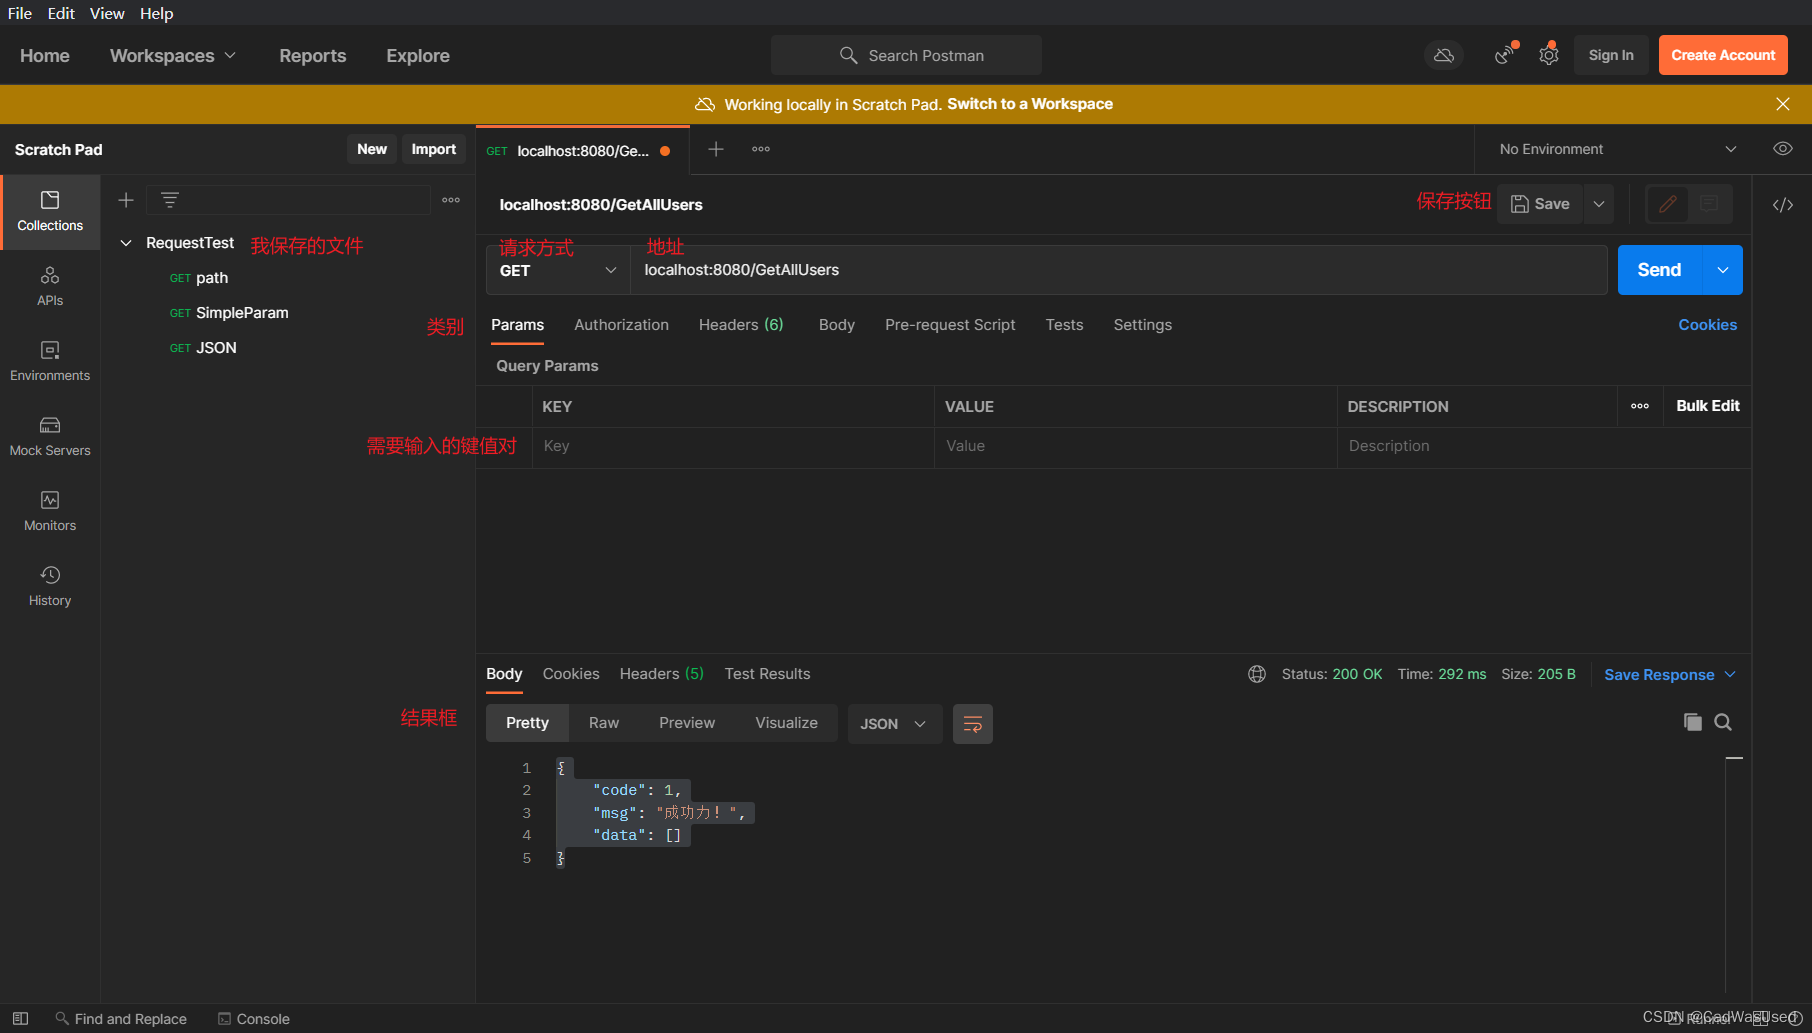Click the filter icon in collections search
Viewport: 1812px width, 1033px height.
(170, 200)
